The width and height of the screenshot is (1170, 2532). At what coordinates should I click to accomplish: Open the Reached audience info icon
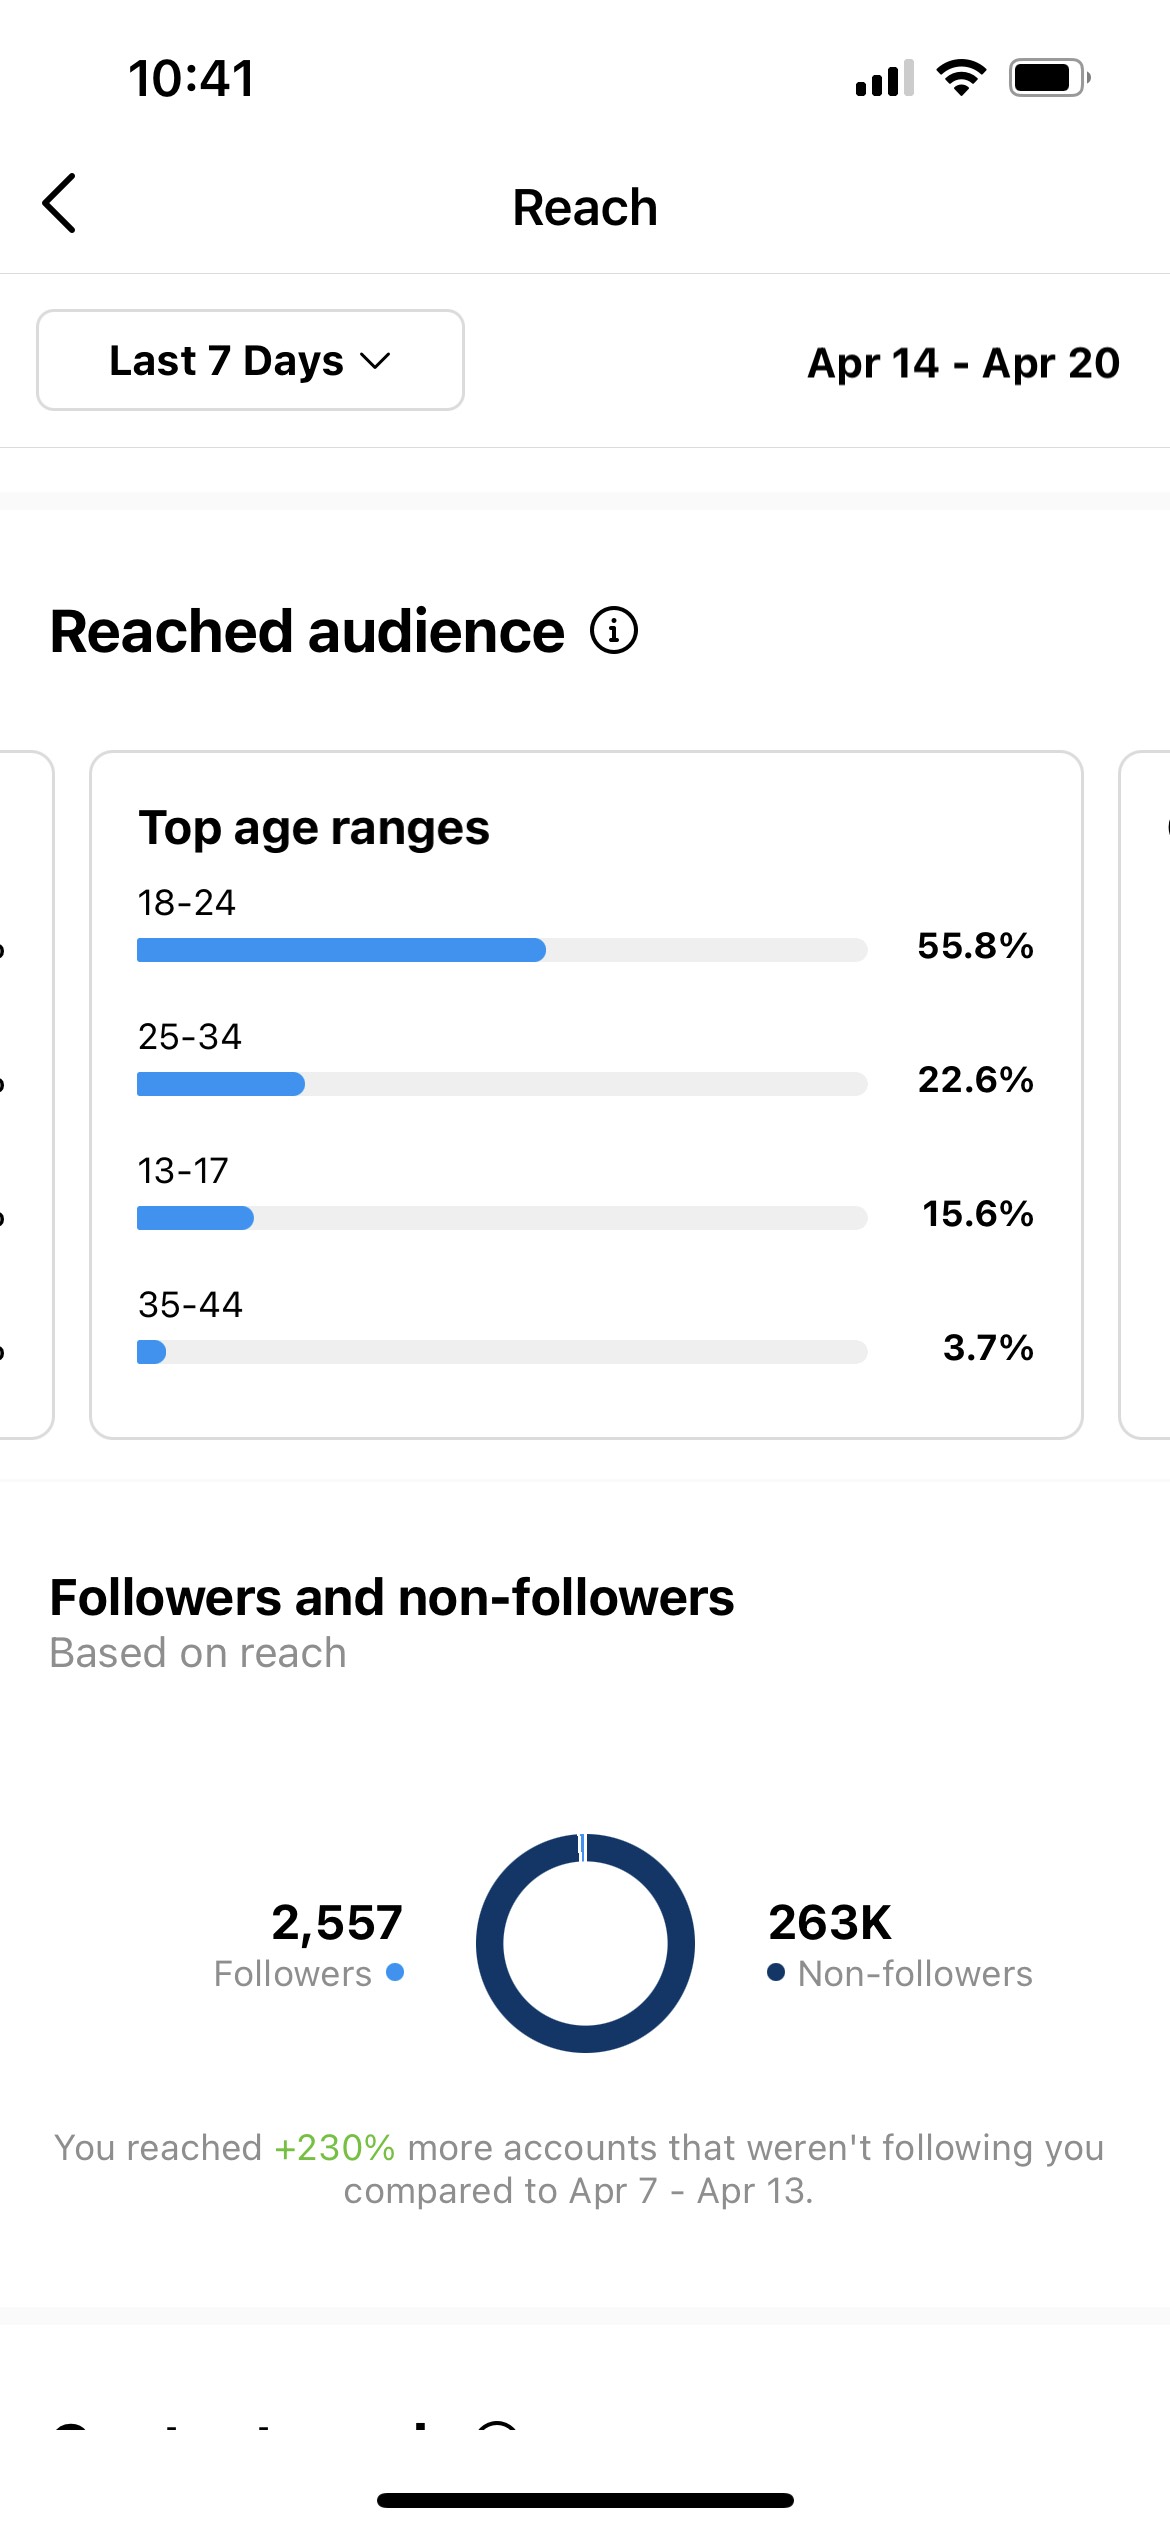[614, 631]
